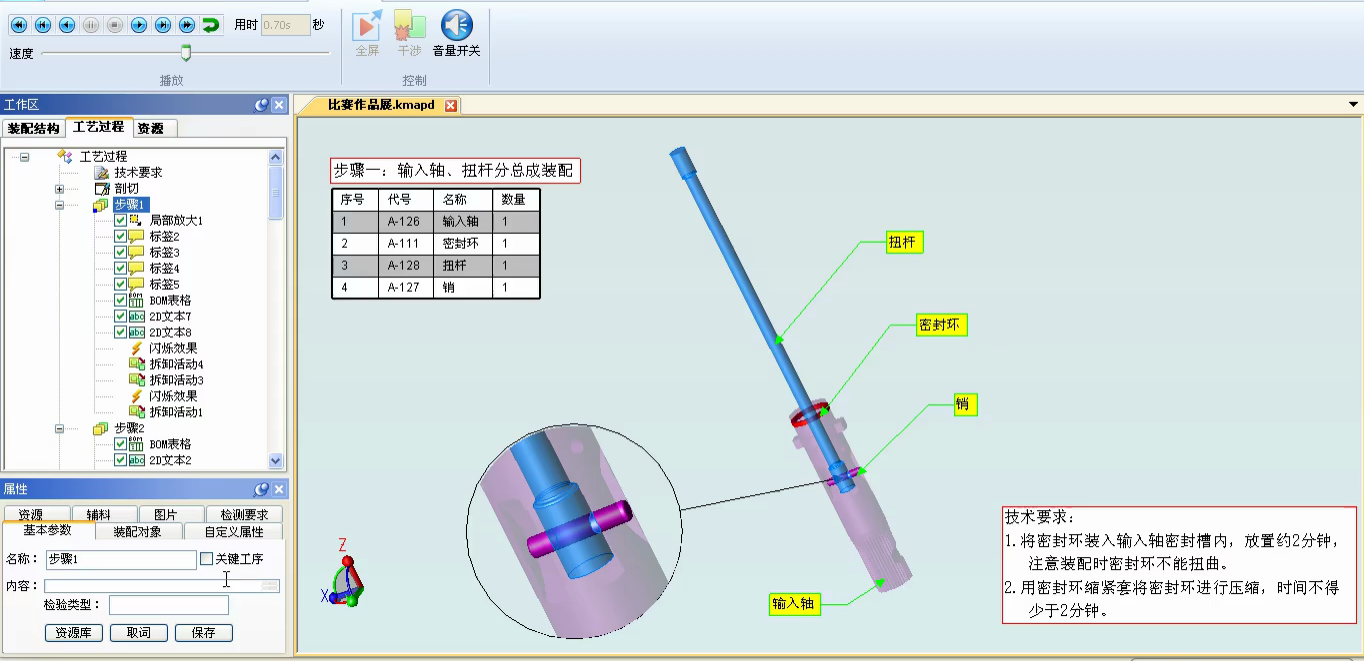The image size is (1364, 662).
Task: Pin the 工作区 panel with pushpin icon
Action: coord(261,105)
